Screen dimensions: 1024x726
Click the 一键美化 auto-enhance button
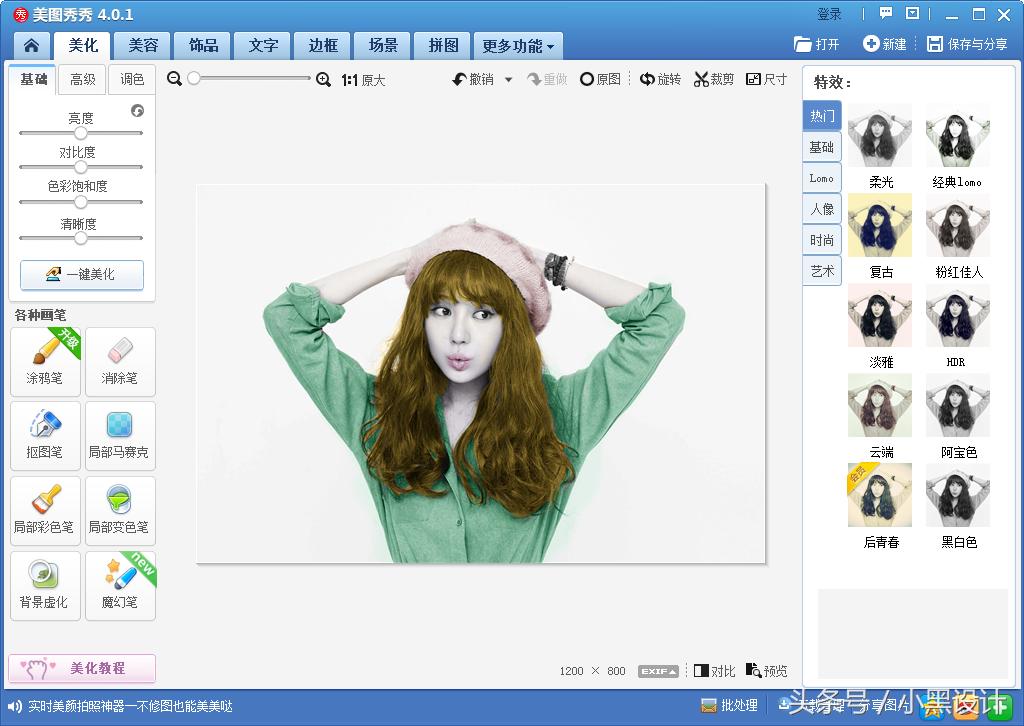pos(81,275)
